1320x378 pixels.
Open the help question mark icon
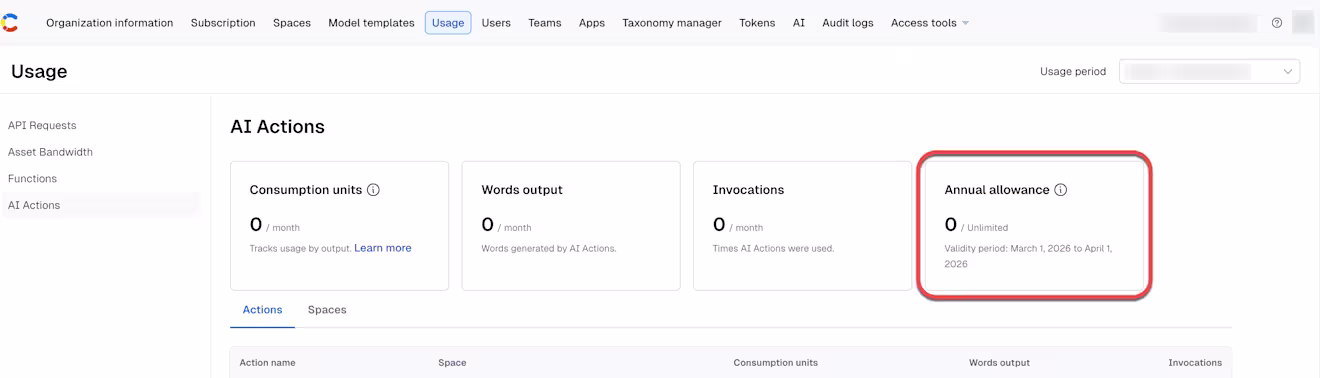pyautogui.click(x=1277, y=23)
